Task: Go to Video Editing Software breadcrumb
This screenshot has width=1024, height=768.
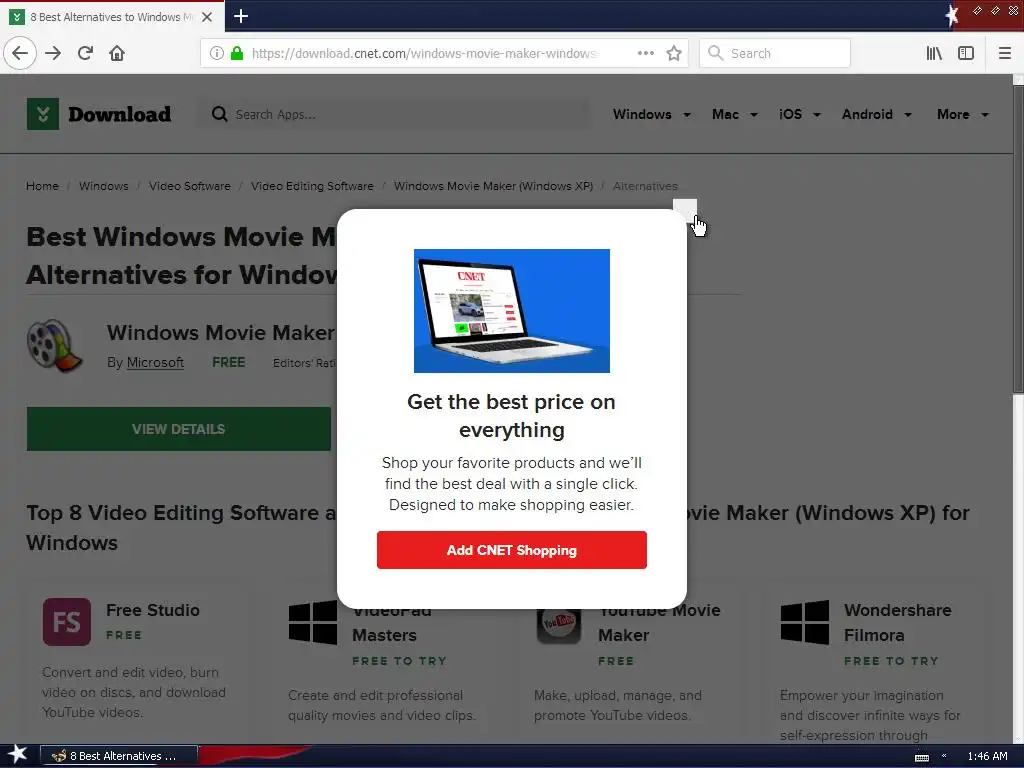Action: coord(312,186)
